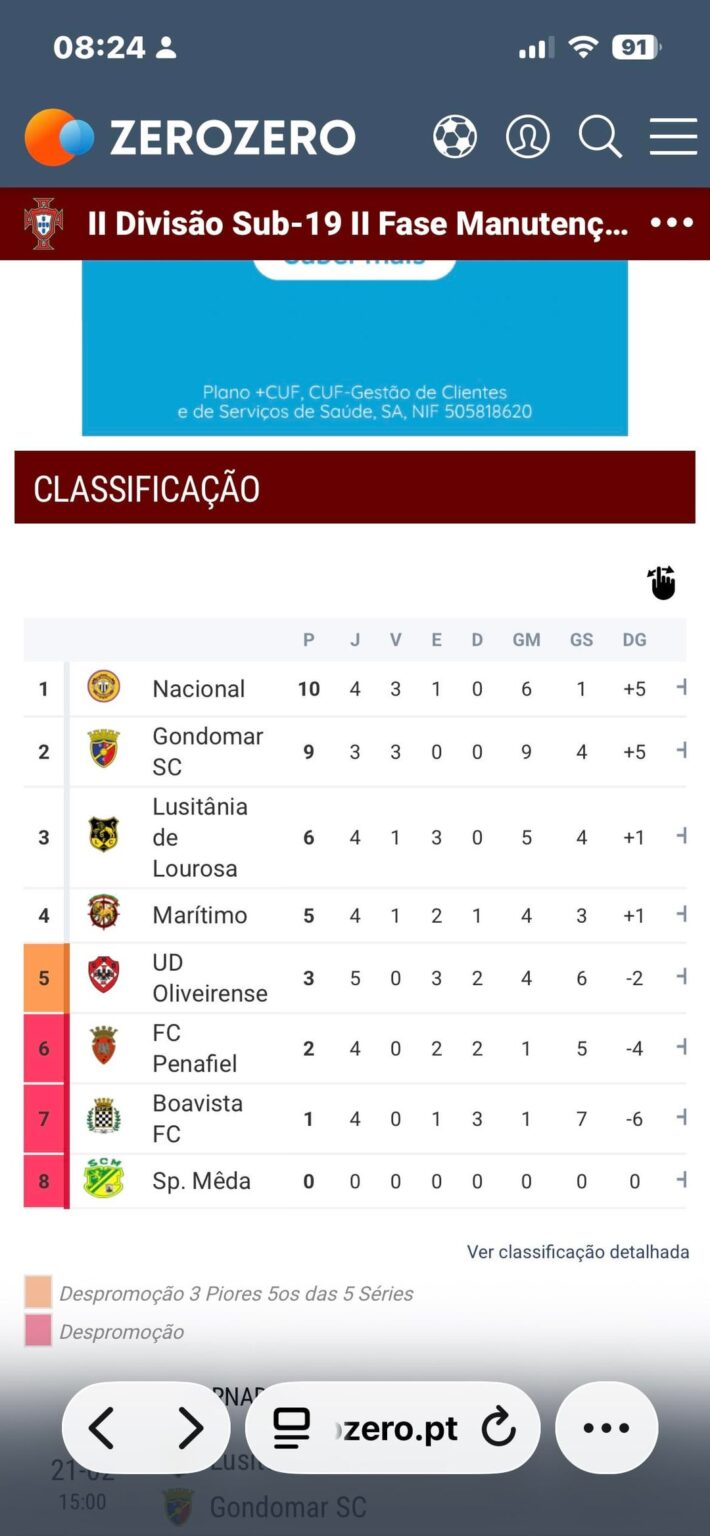Open the hamburger navigation menu

pos(672,137)
